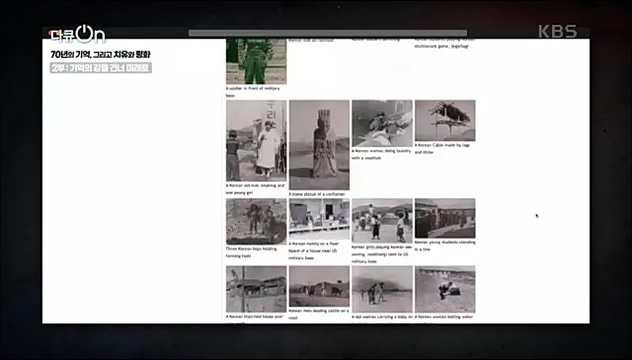The width and height of the screenshot is (632, 360).
Task: Open the students standing in line photo
Action: pyautogui.click(x=445, y=218)
